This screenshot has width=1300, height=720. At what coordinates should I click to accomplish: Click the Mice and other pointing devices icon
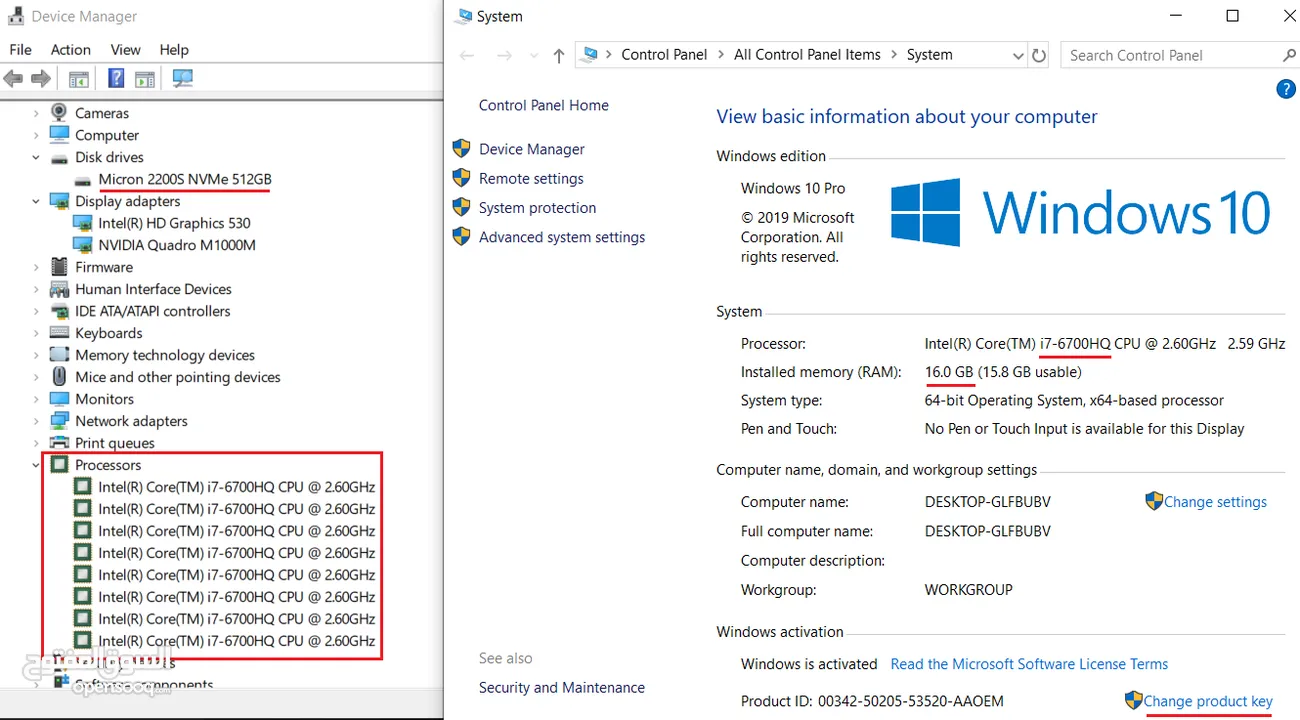[59, 377]
